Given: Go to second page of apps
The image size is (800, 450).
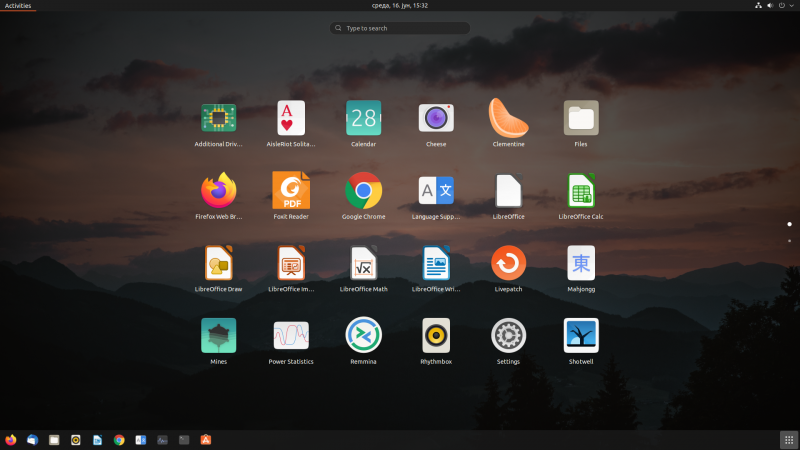Looking at the screenshot, I should [789, 241].
